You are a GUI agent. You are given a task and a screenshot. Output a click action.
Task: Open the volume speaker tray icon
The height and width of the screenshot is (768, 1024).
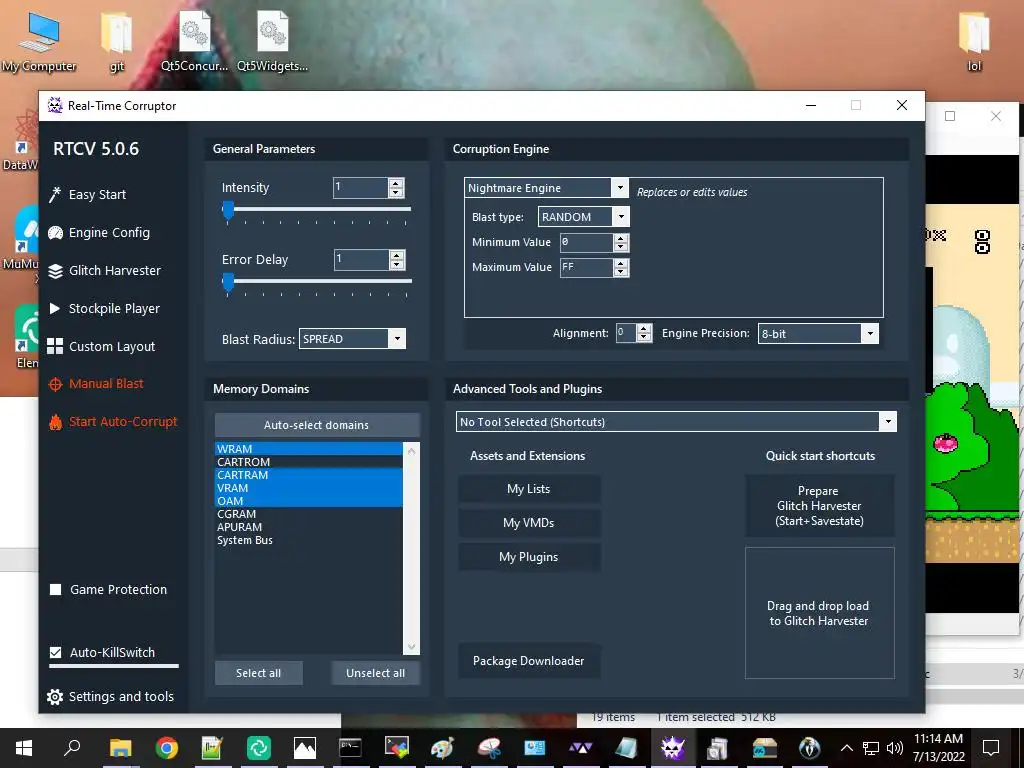click(x=895, y=748)
